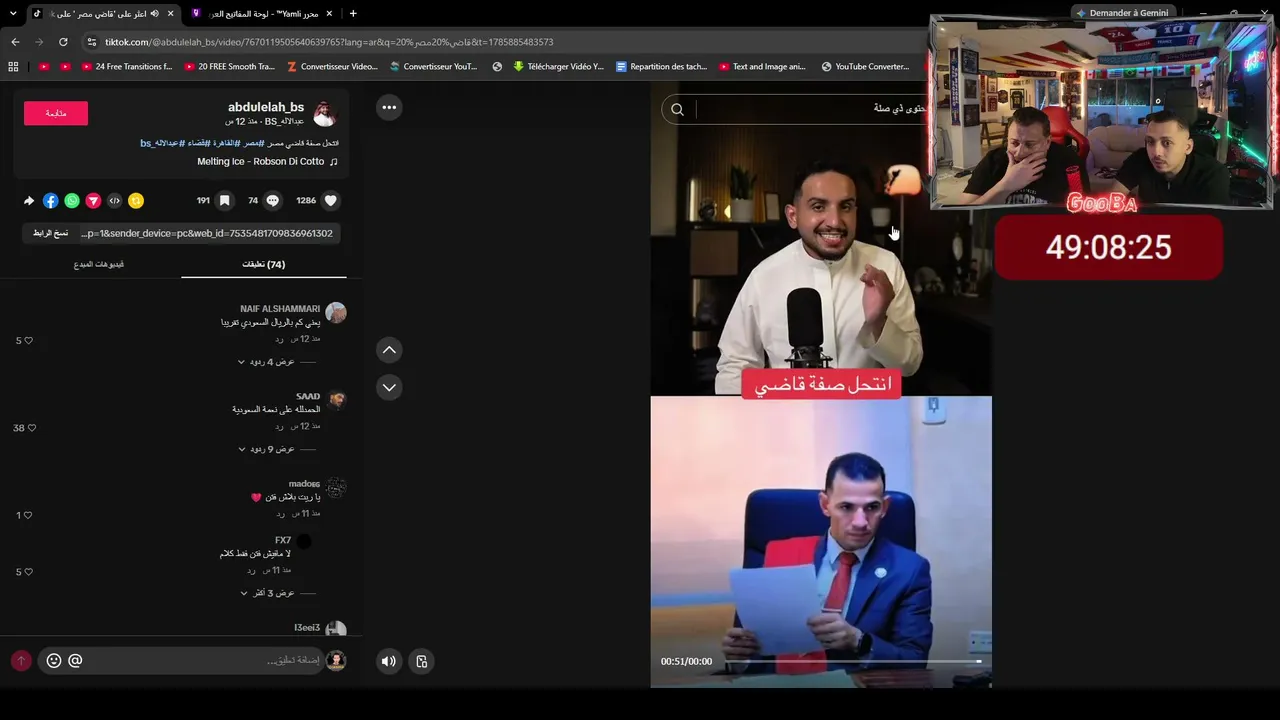Click the search magnifier icon over video
This screenshot has width=1280, height=720.
pyautogui.click(x=678, y=109)
